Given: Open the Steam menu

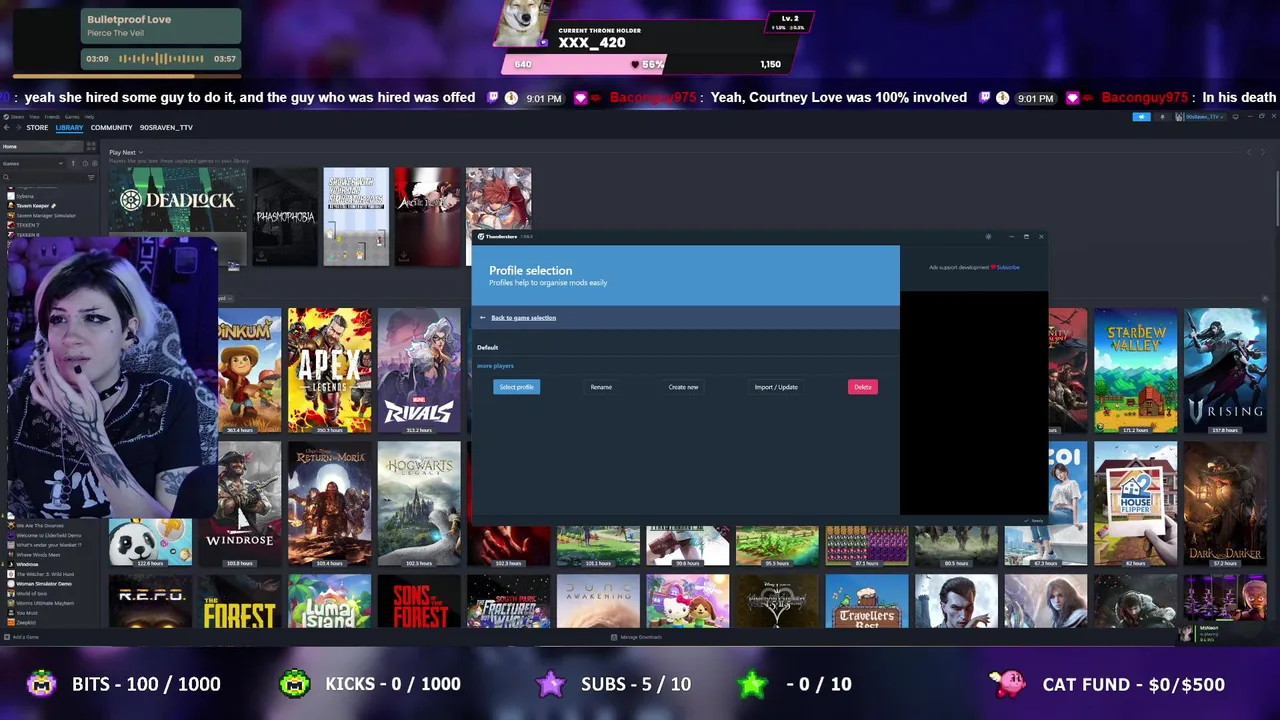Looking at the screenshot, I should point(14,117).
